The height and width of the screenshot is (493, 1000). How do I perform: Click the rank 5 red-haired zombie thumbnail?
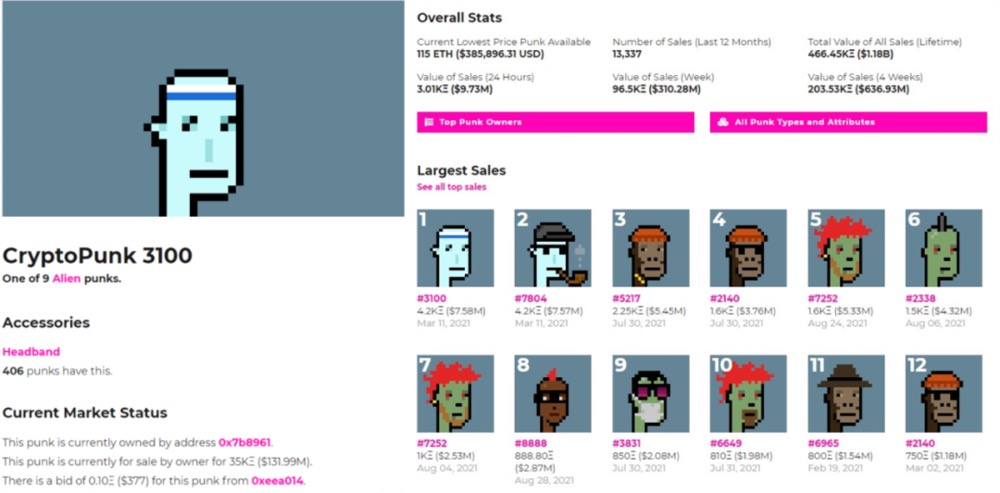(x=845, y=248)
